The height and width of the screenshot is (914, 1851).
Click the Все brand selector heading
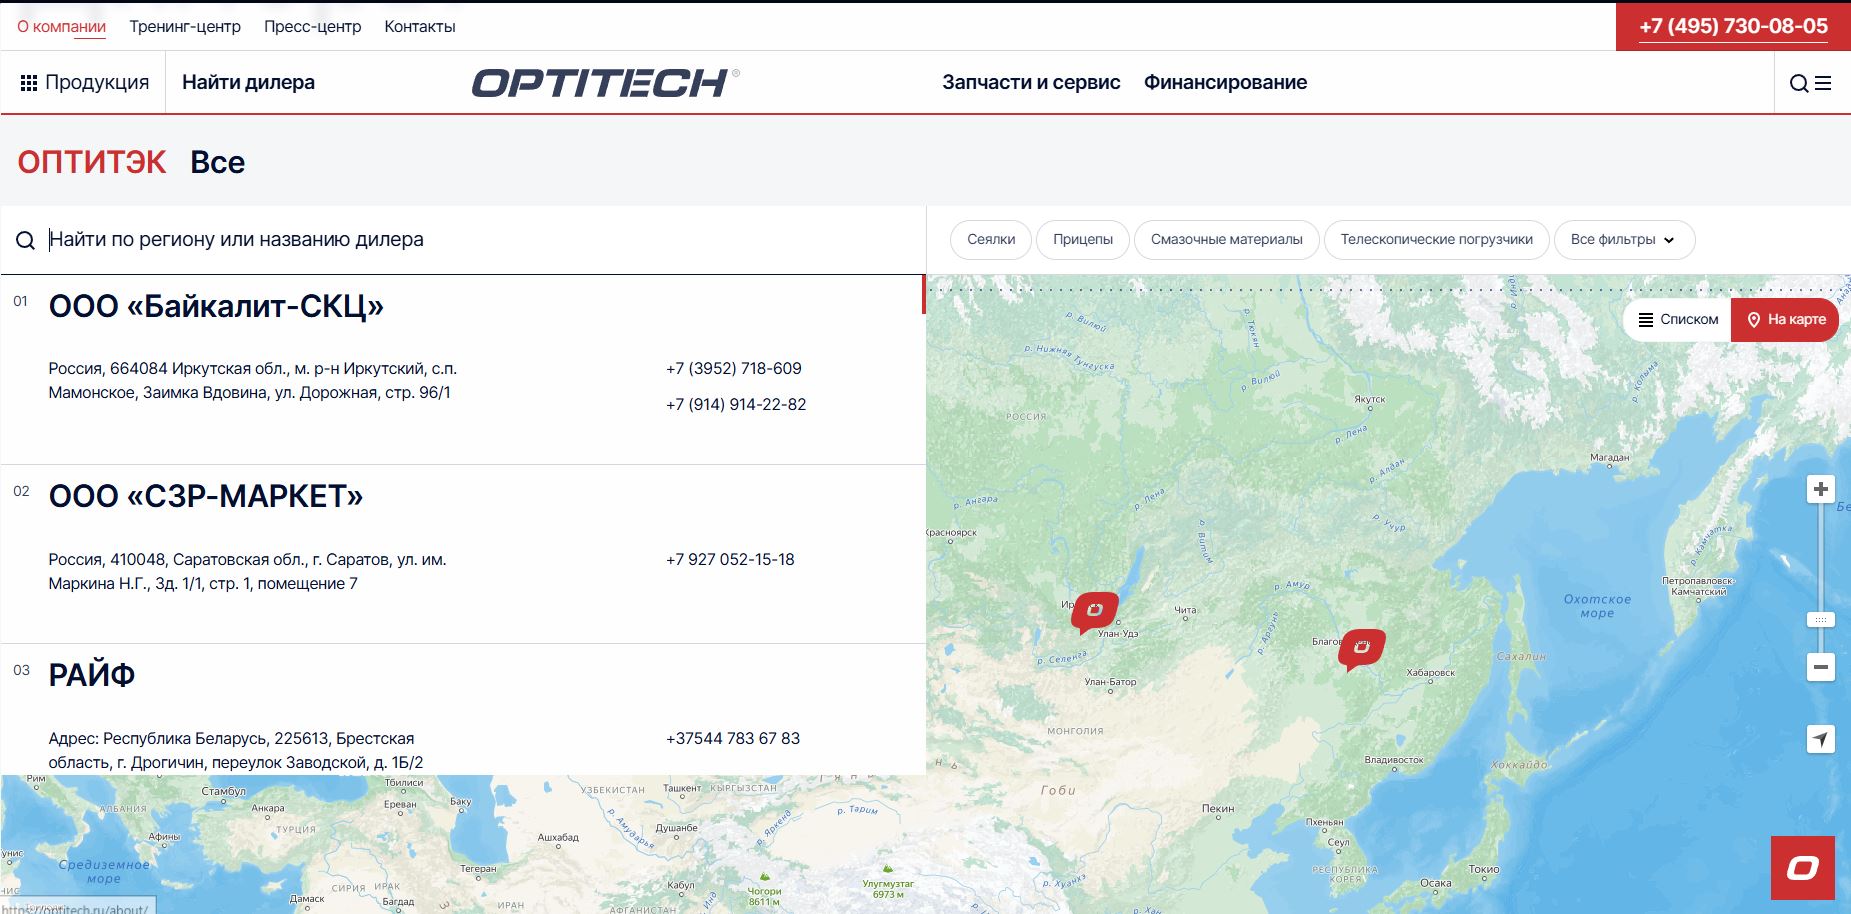[218, 162]
